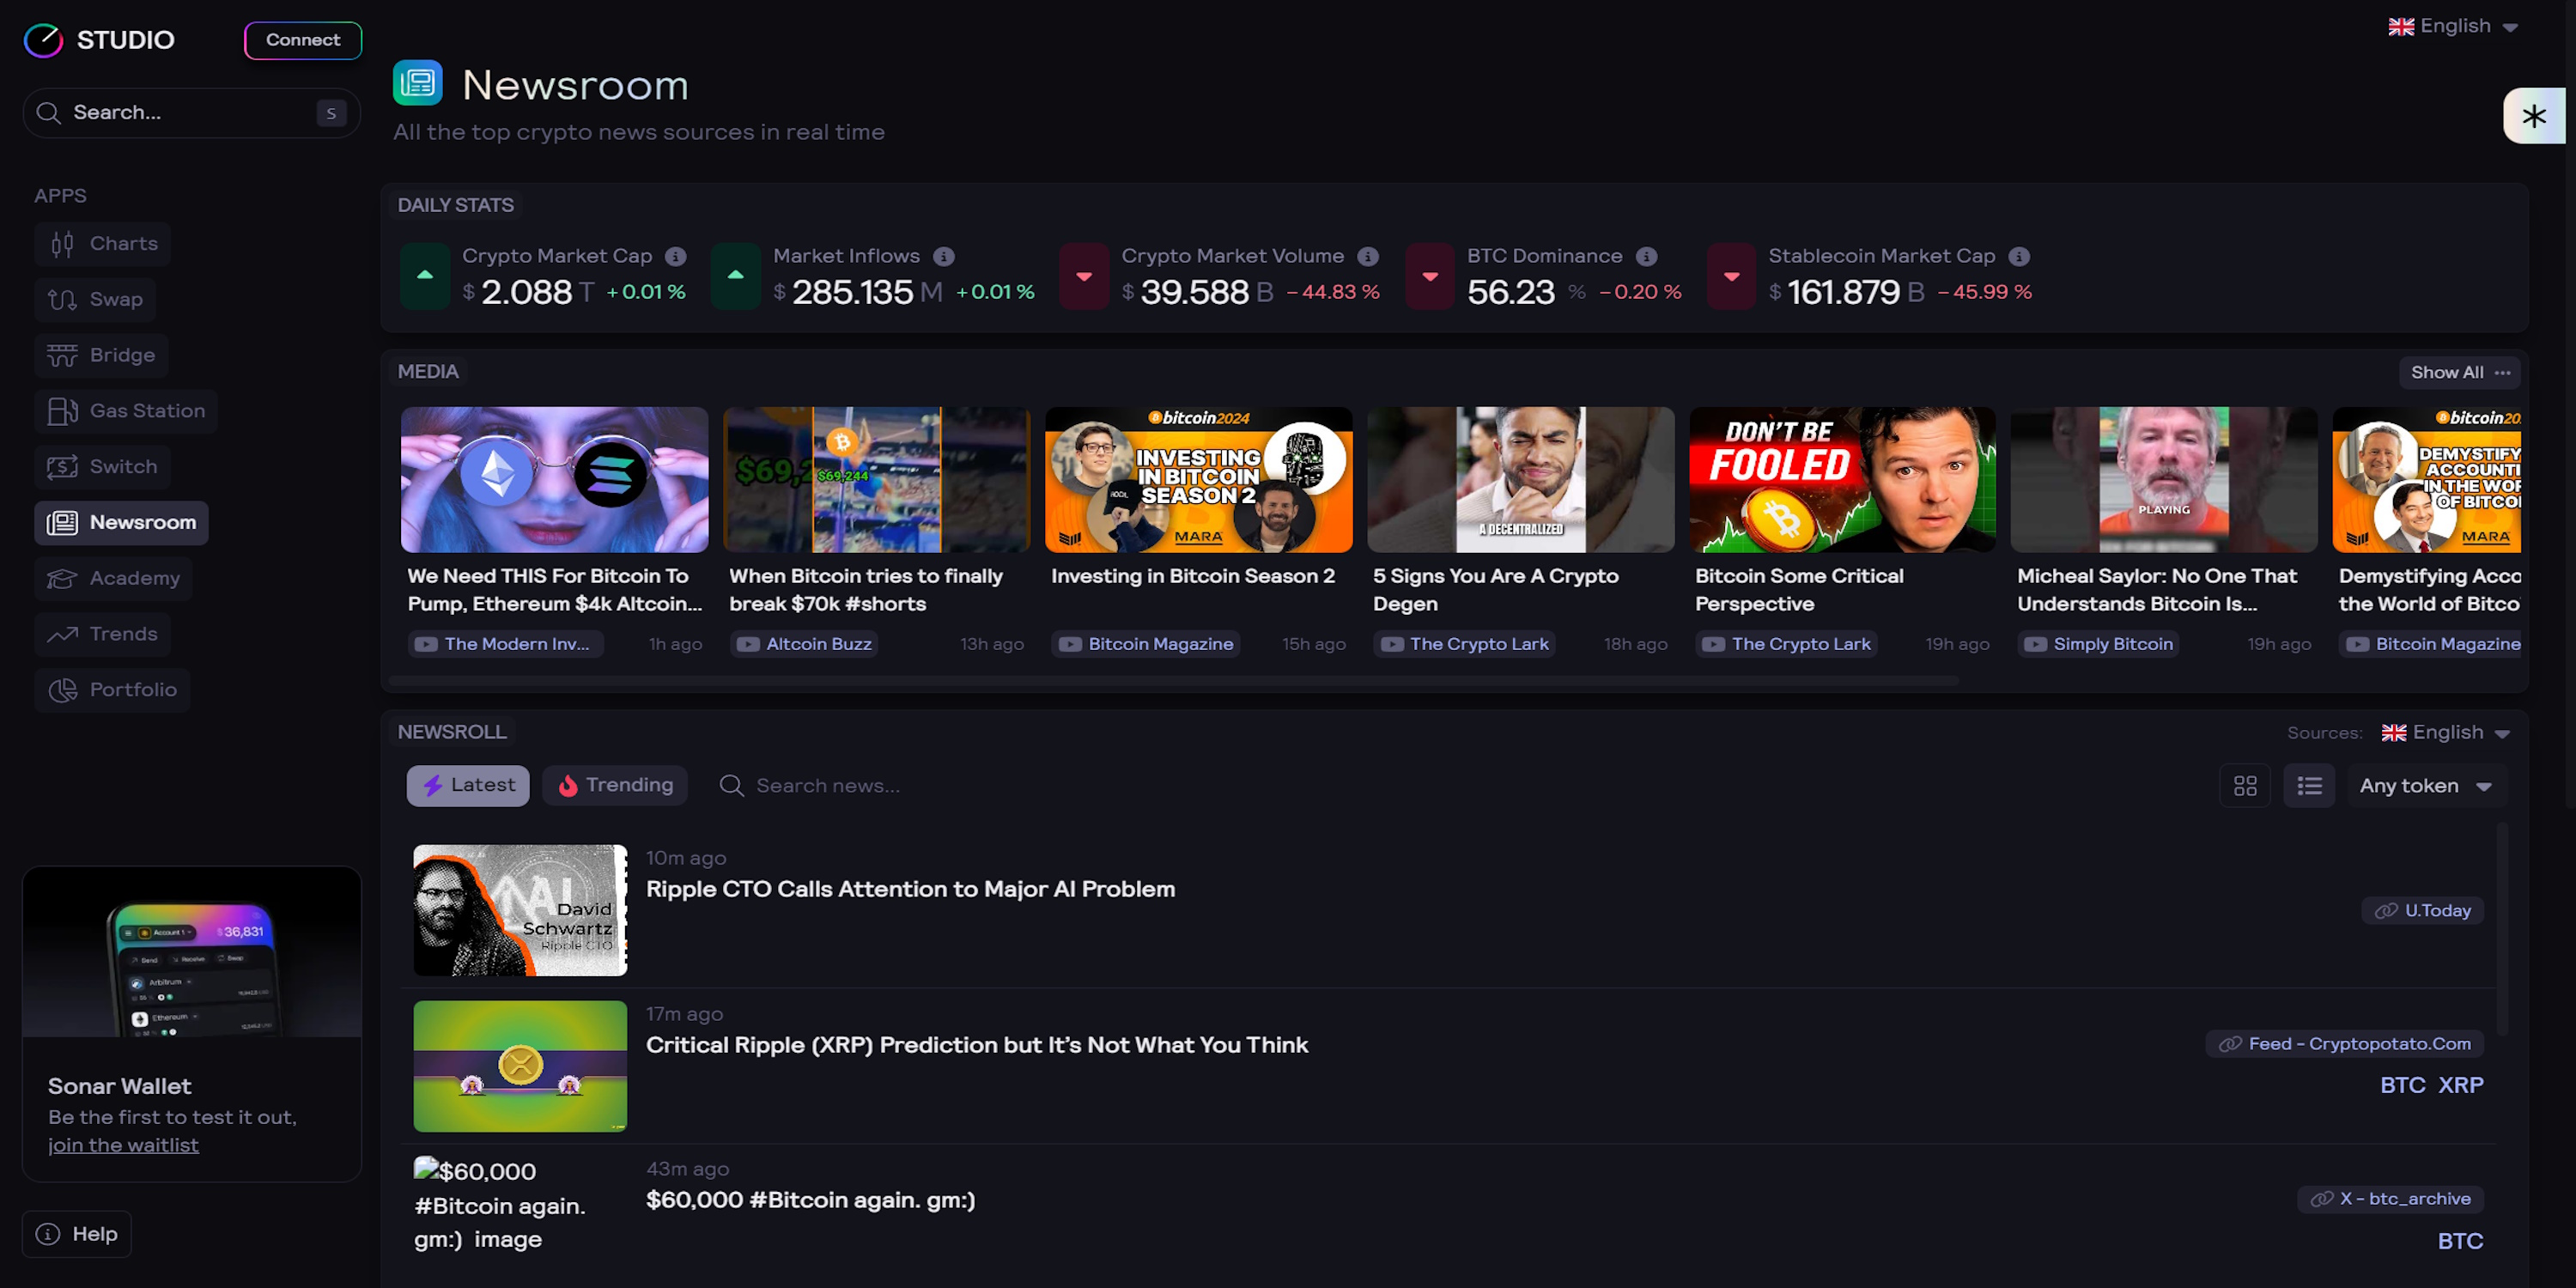Screen dimensions: 2576x1288
Task: Switch to the Trending news tab
Action: [x=615, y=786]
